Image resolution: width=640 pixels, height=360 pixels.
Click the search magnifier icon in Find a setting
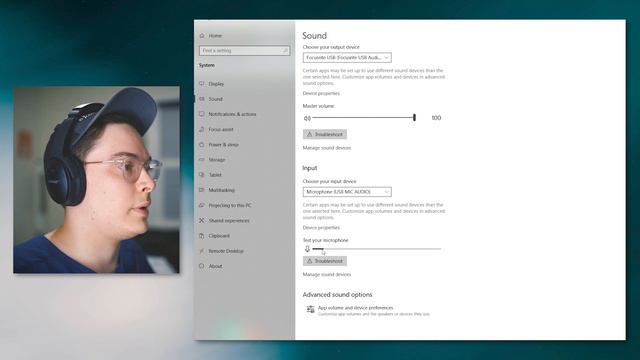285,51
